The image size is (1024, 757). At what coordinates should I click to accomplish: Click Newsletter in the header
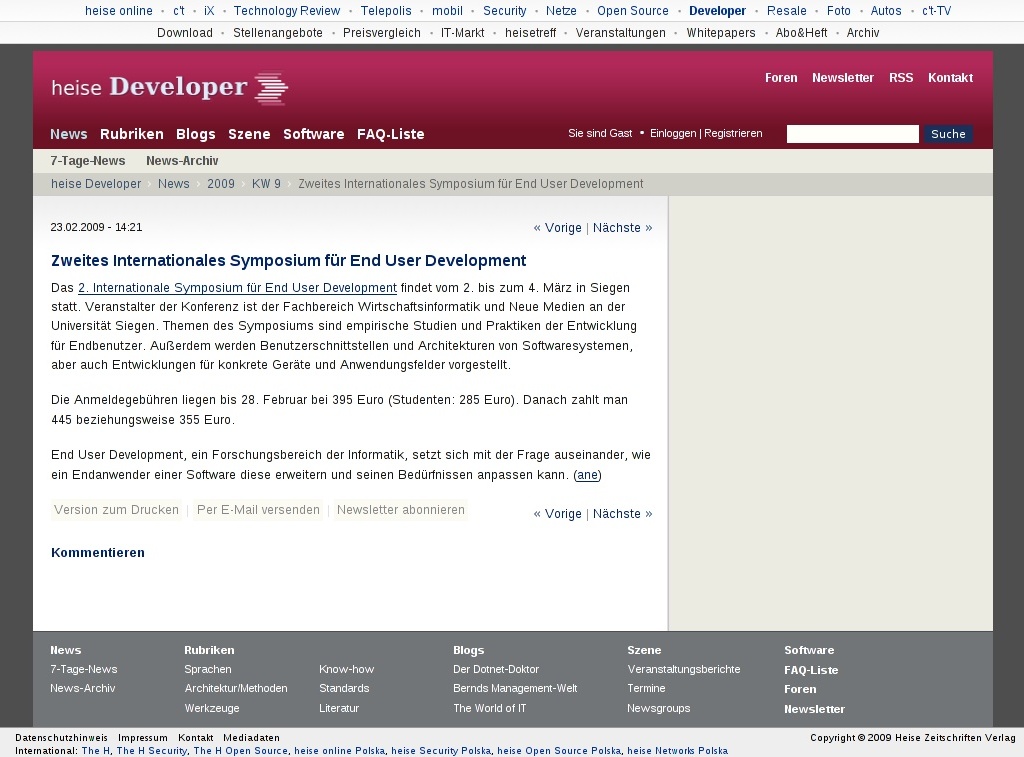point(842,78)
